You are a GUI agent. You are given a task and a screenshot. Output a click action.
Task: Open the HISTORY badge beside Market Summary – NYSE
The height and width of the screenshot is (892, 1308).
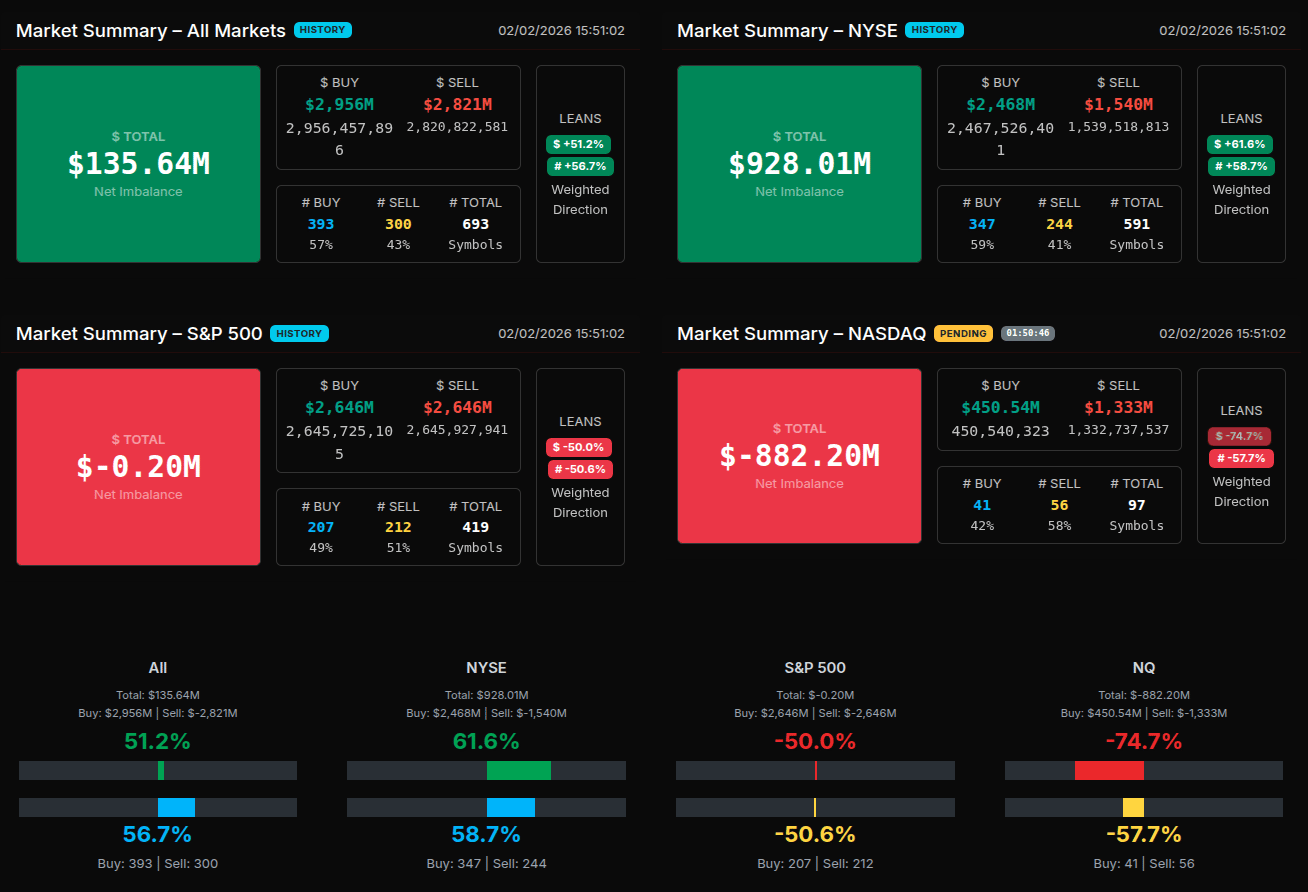click(x=934, y=30)
